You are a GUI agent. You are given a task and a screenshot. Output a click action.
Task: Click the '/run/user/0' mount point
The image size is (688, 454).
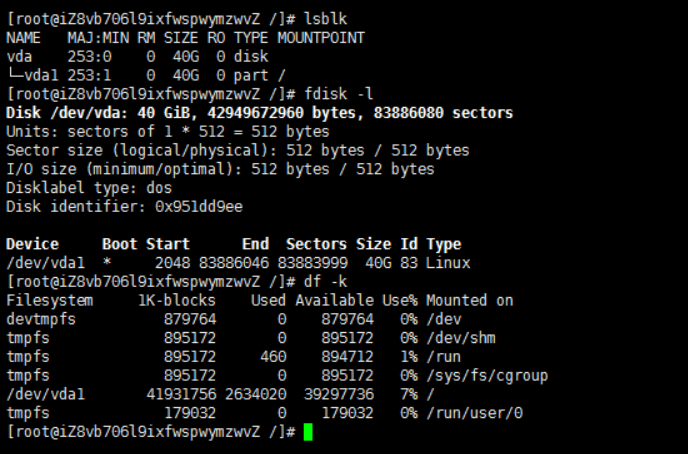click(x=475, y=413)
